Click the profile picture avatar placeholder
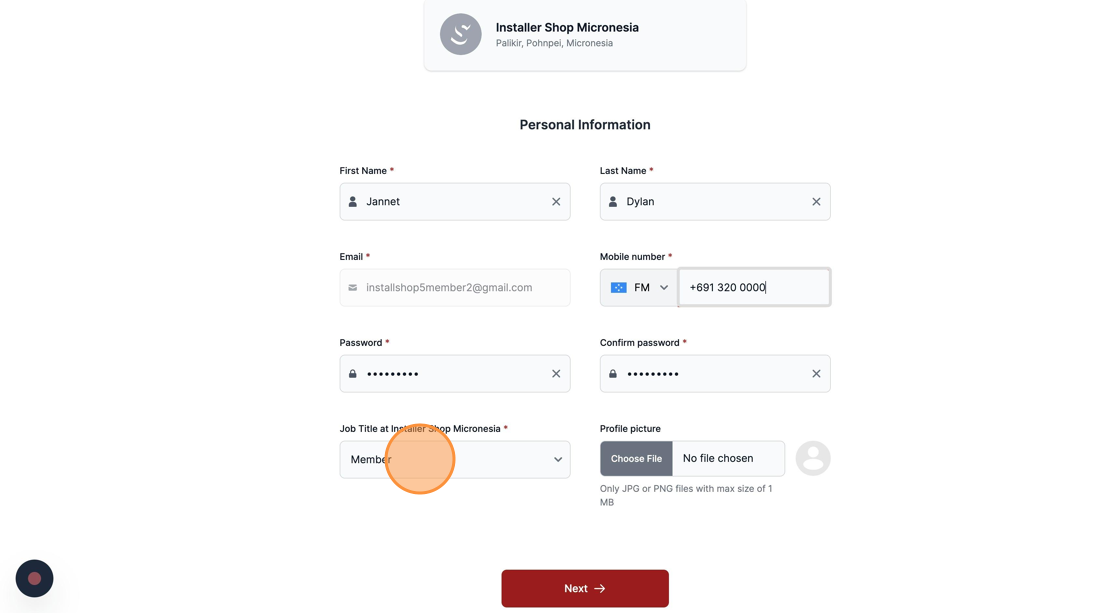Screen dimensions: 1120x613 pyautogui.click(x=813, y=458)
